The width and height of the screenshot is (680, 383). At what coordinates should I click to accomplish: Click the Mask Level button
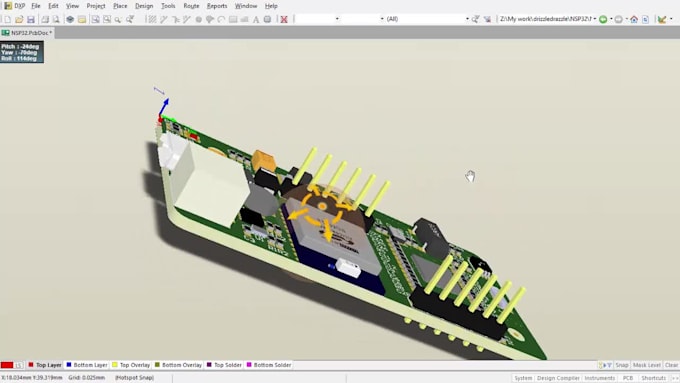pyautogui.click(x=646, y=365)
